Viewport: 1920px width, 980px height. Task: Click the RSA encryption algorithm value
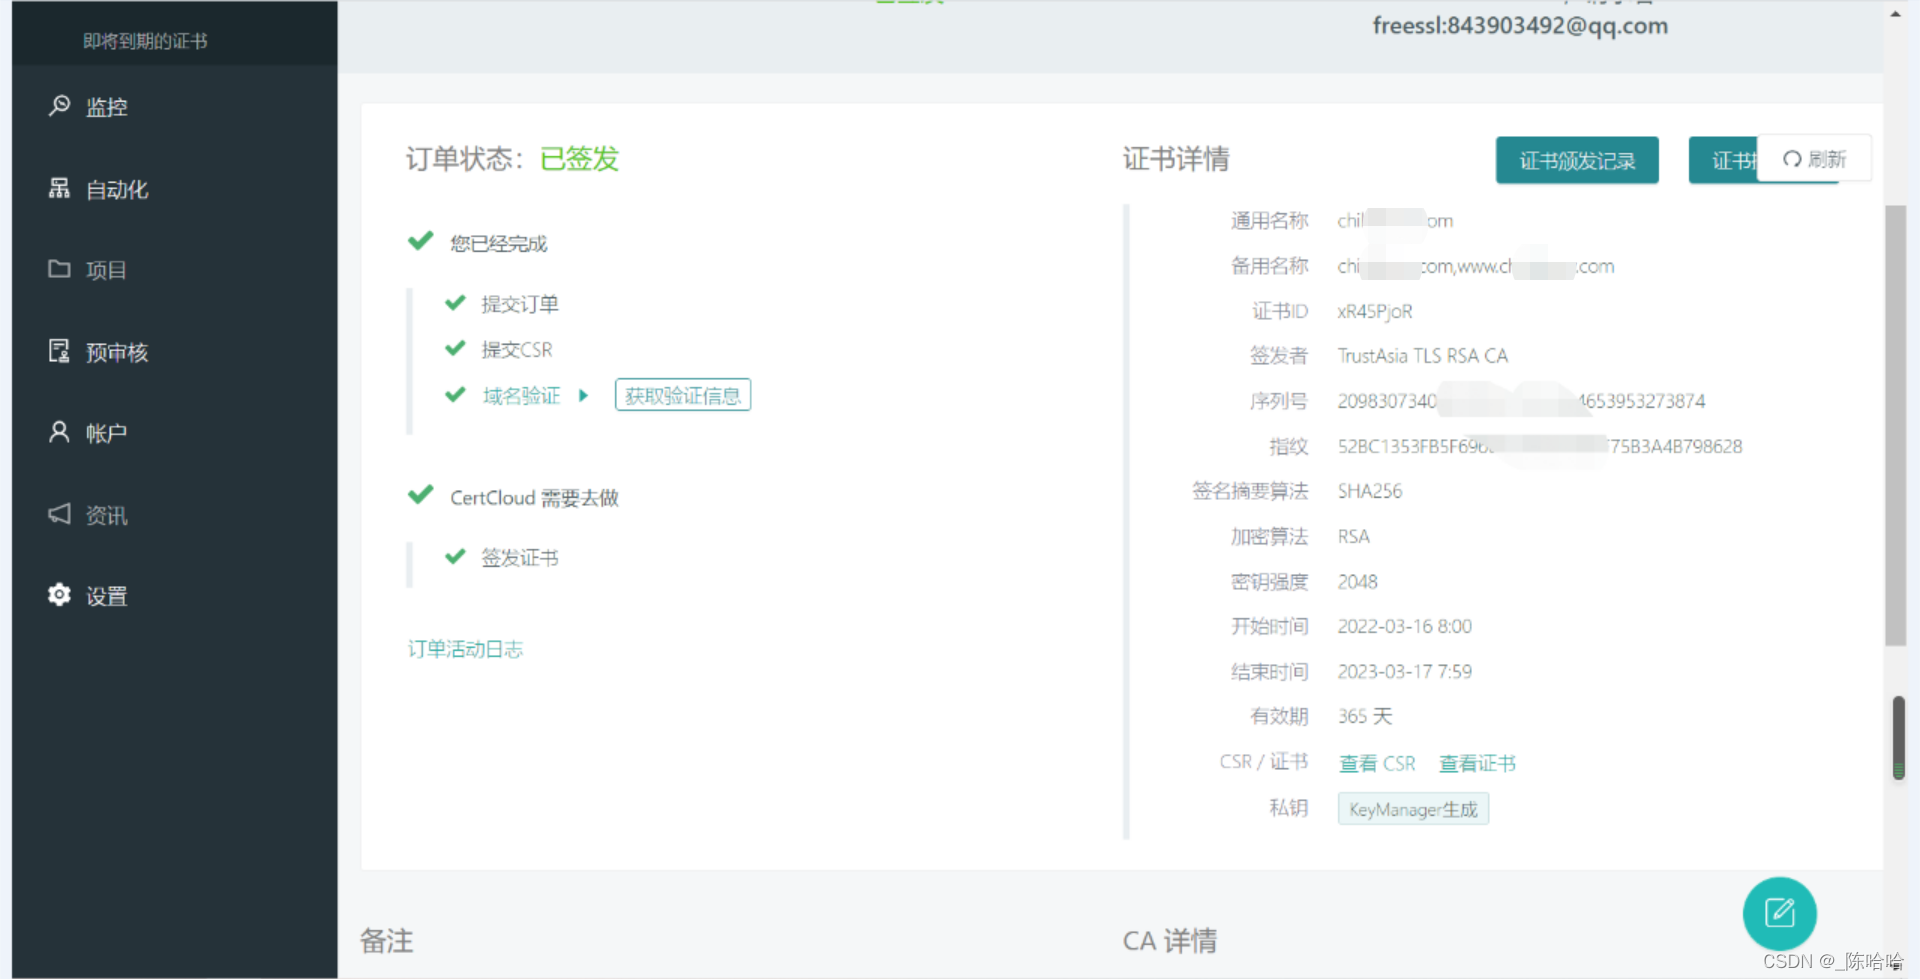tap(1354, 537)
